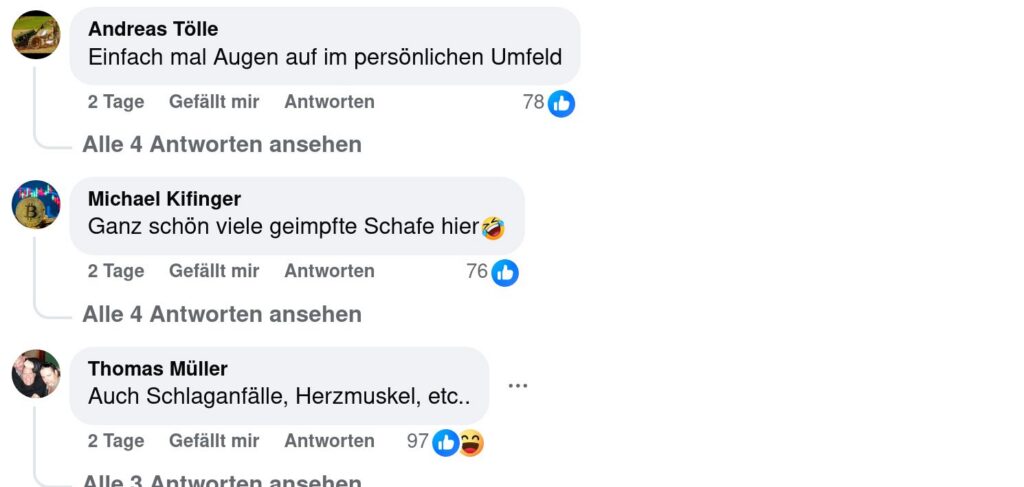Click laughing emoji reaction on Thomas's comment
This screenshot has width=1024, height=487.
[471, 442]
